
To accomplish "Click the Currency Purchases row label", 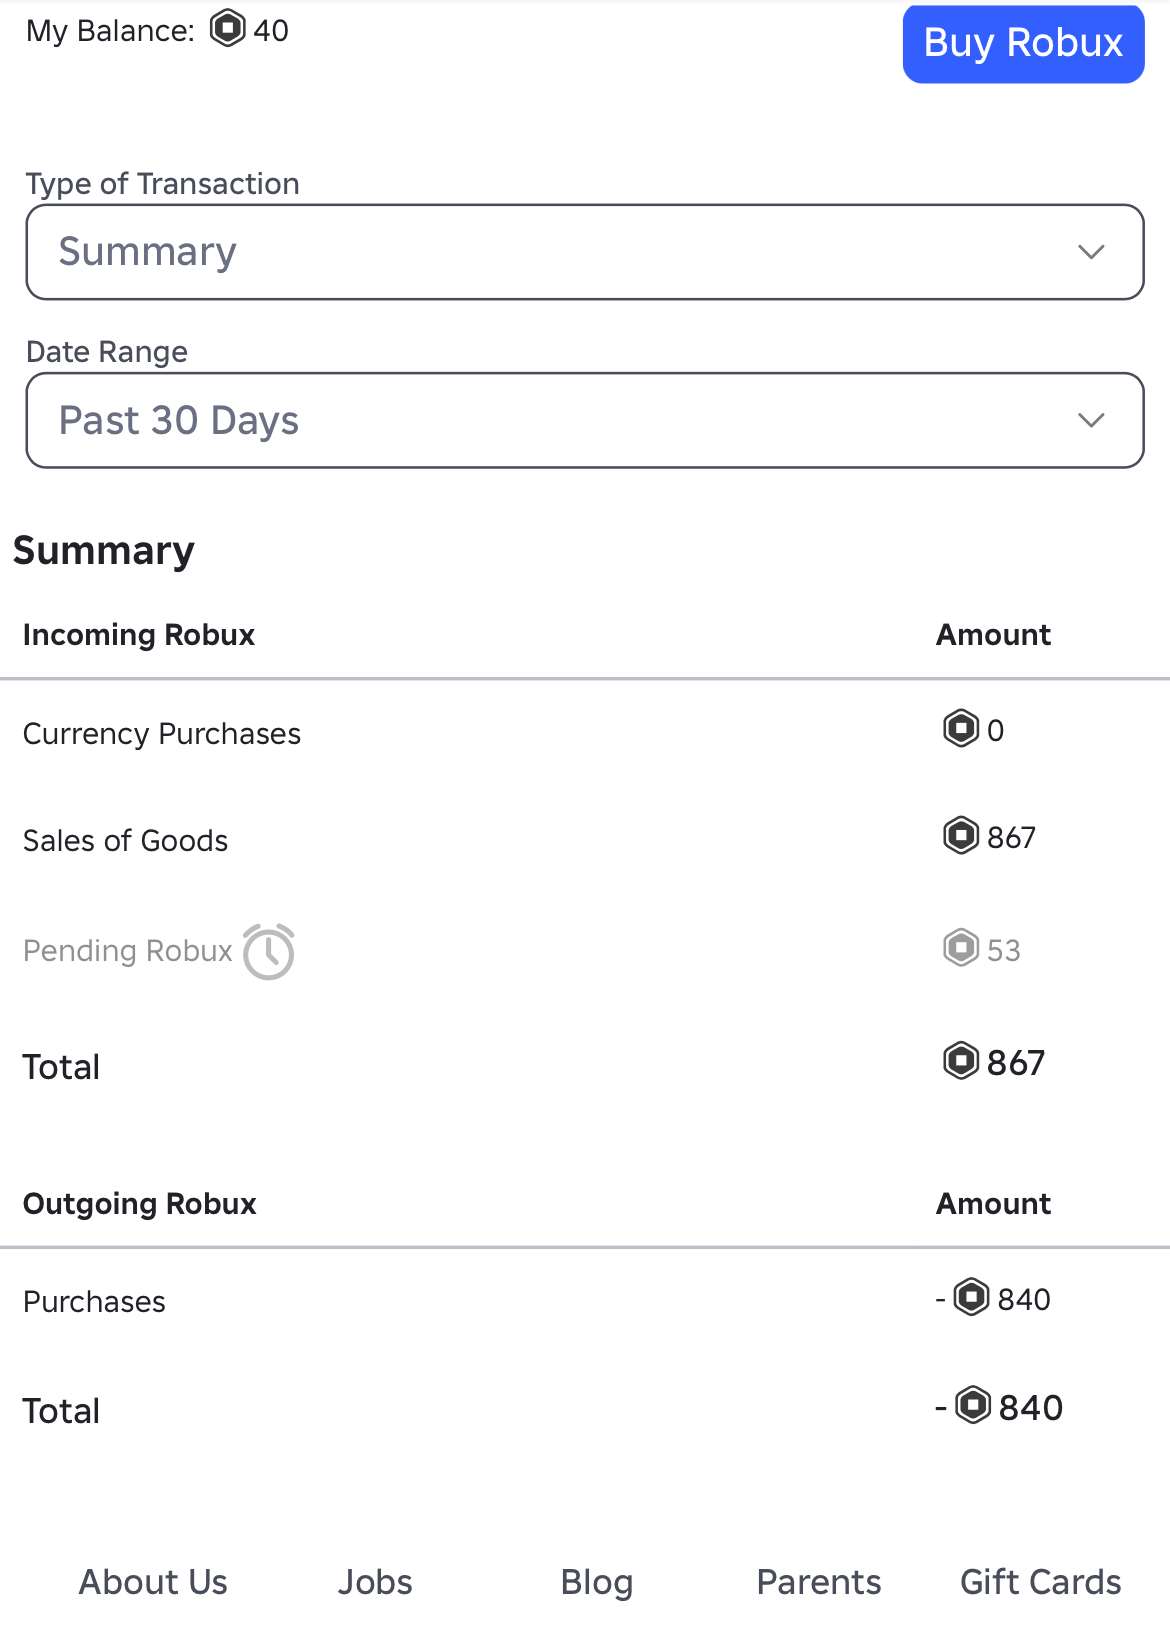I will click(162, 734).
